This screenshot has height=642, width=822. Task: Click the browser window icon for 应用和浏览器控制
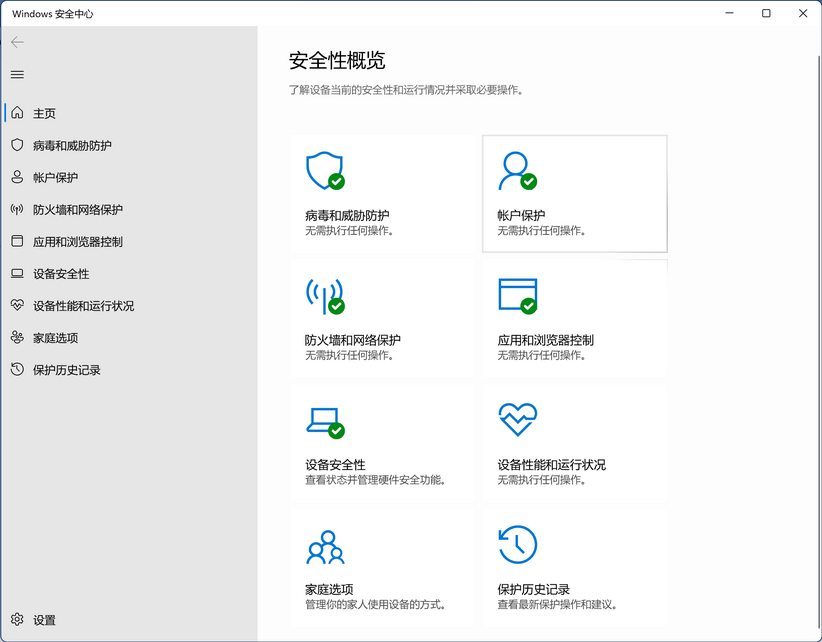tap(517, 295)
